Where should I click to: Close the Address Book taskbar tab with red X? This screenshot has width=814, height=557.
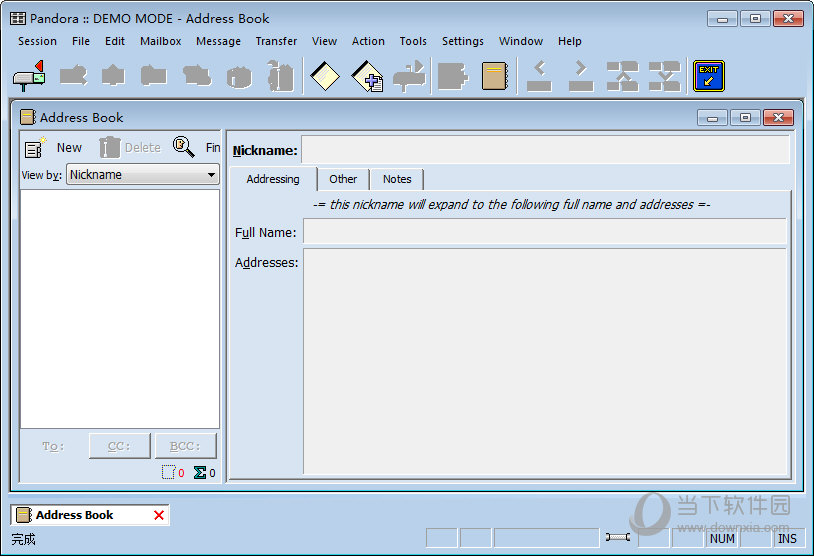pos(159,515)
